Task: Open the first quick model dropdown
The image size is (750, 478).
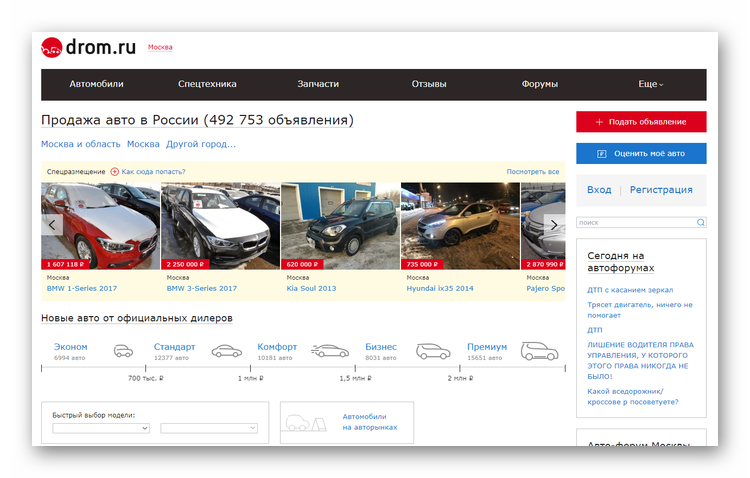Action: coord(101,428)
